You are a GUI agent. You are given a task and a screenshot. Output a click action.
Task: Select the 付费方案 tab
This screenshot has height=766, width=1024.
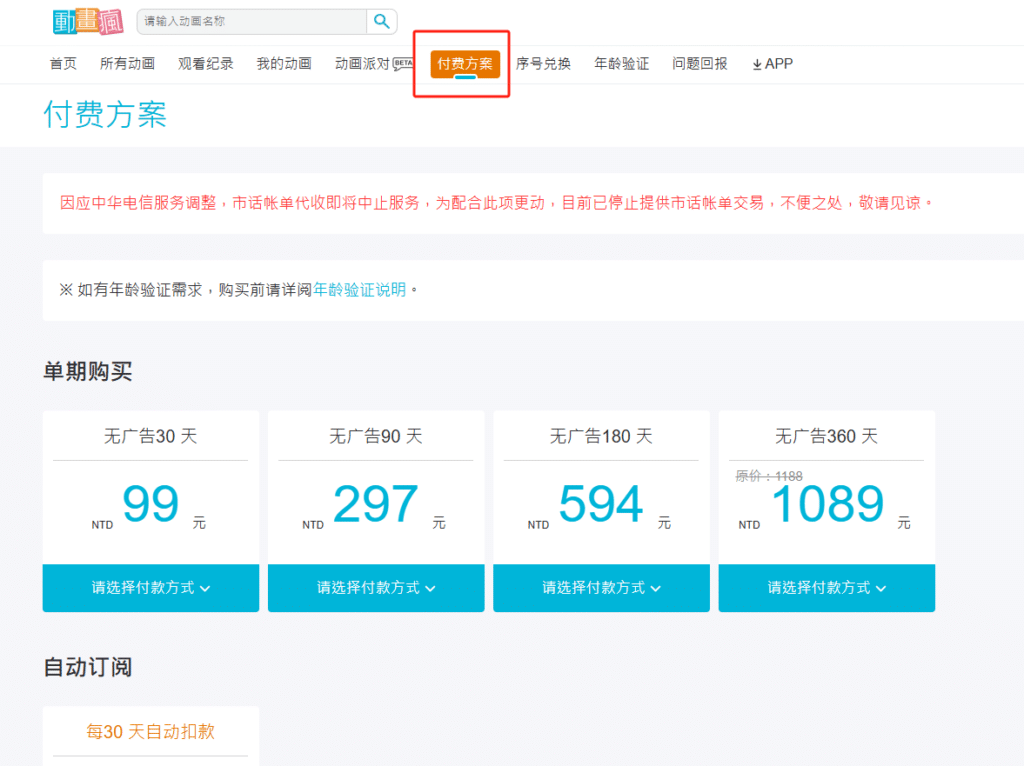(x=465, y=64)
